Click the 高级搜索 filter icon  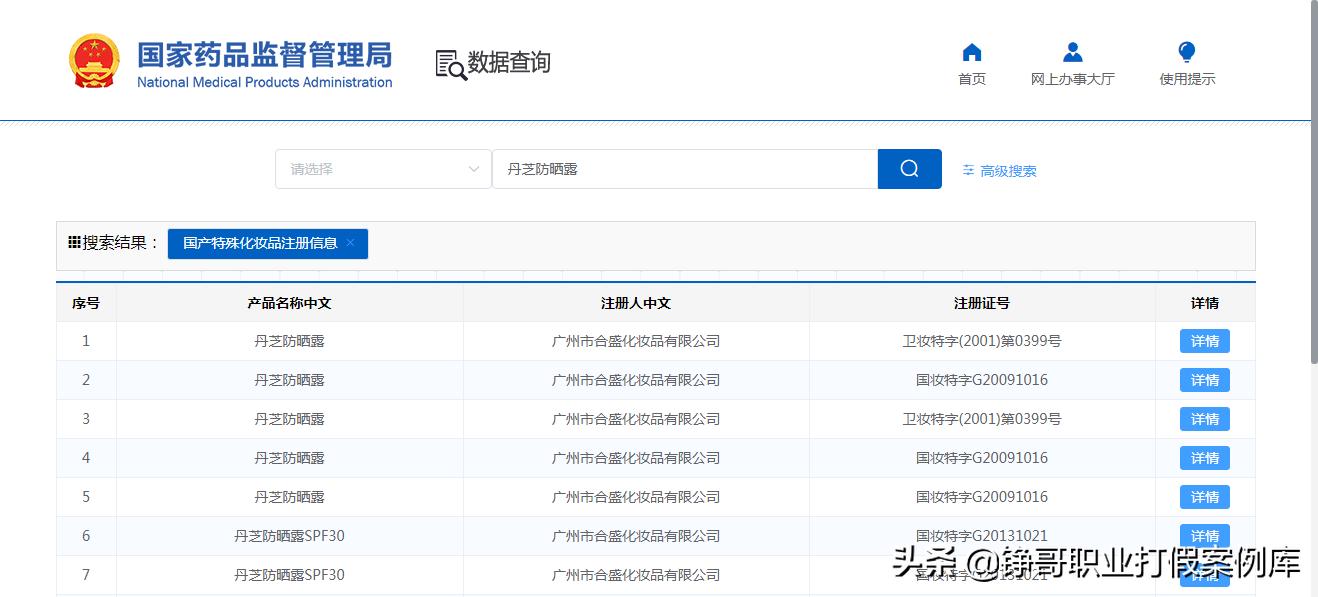pos(968,171)
